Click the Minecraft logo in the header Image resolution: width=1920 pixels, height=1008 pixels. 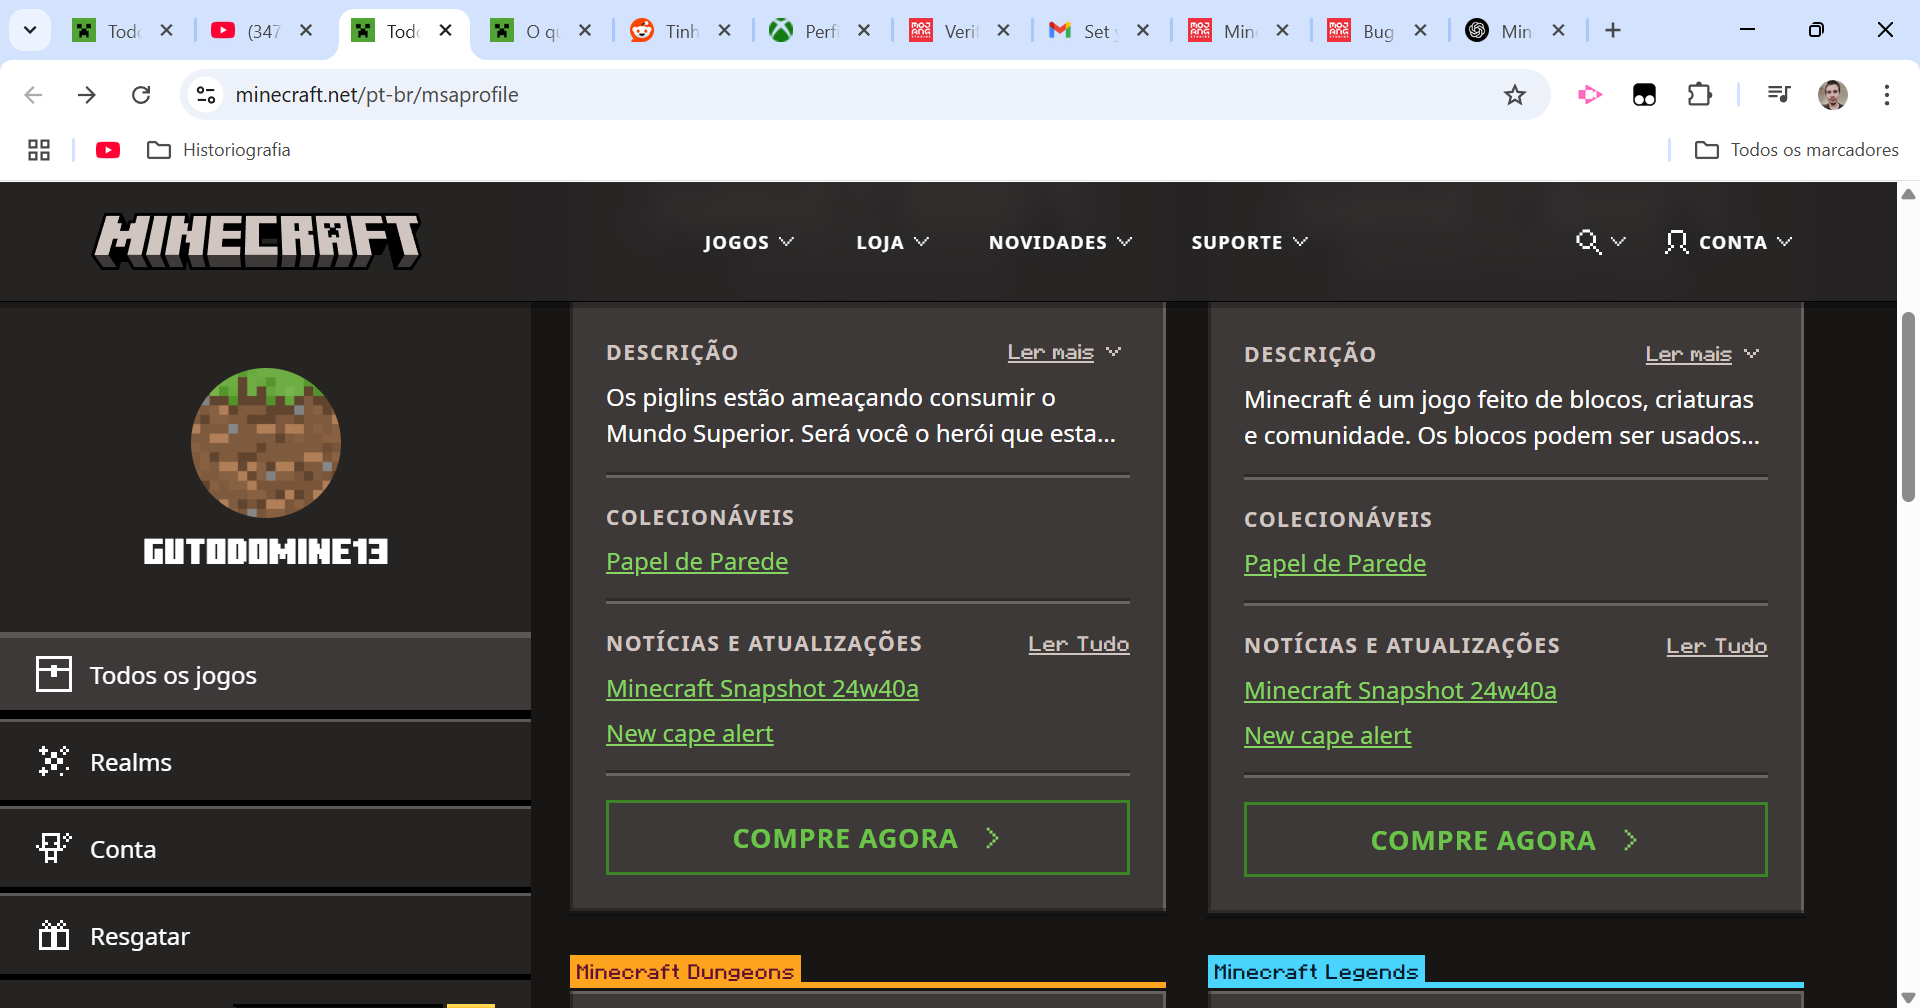[257, 241]
